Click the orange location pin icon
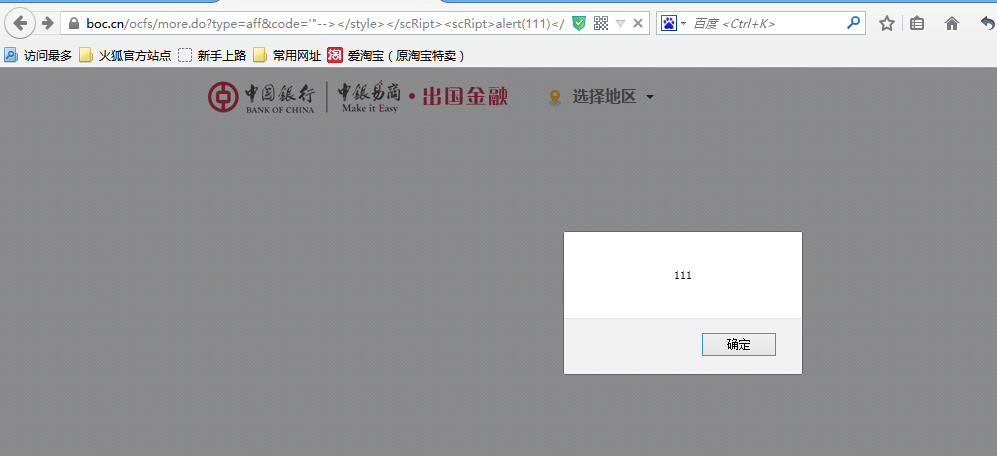997x456 pixels. pos(555,97)
